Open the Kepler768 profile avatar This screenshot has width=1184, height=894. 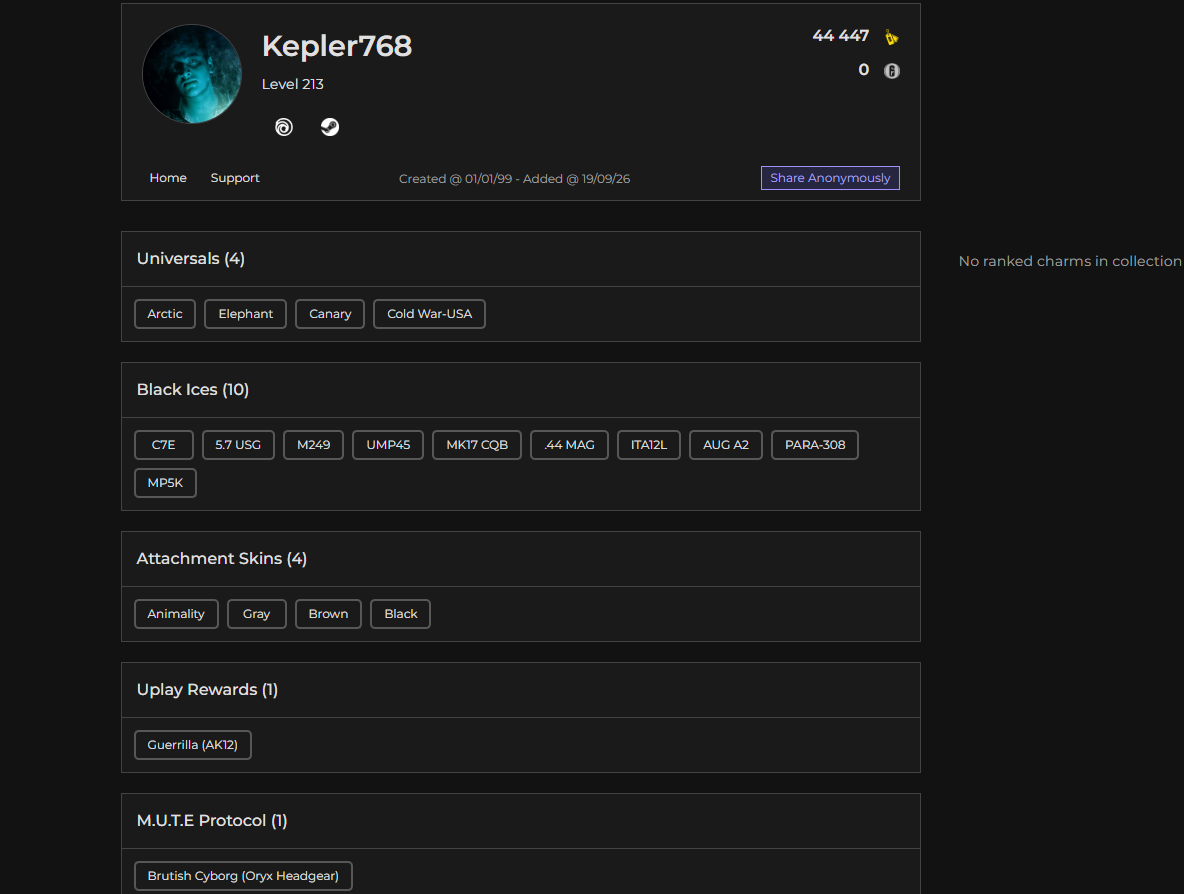(192, 74)
